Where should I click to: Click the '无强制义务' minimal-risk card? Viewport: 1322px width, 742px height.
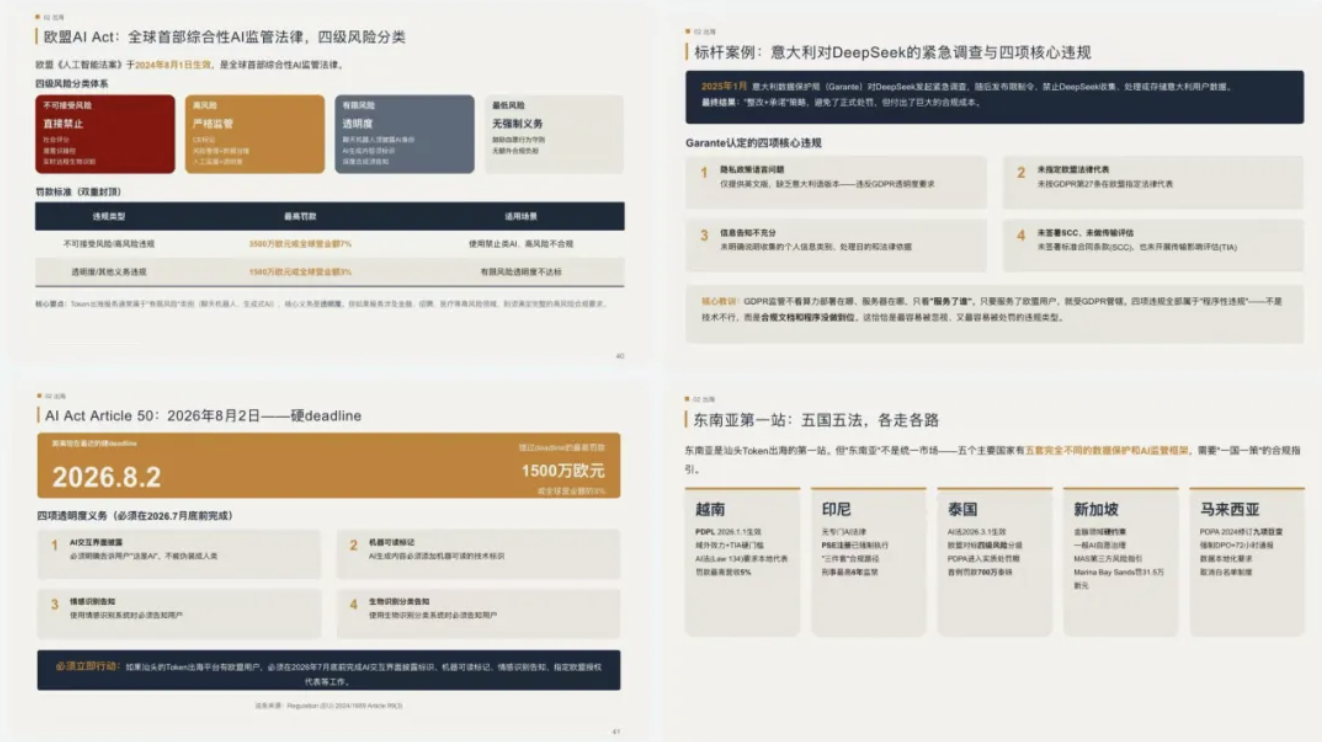click(x=554, y=134)
